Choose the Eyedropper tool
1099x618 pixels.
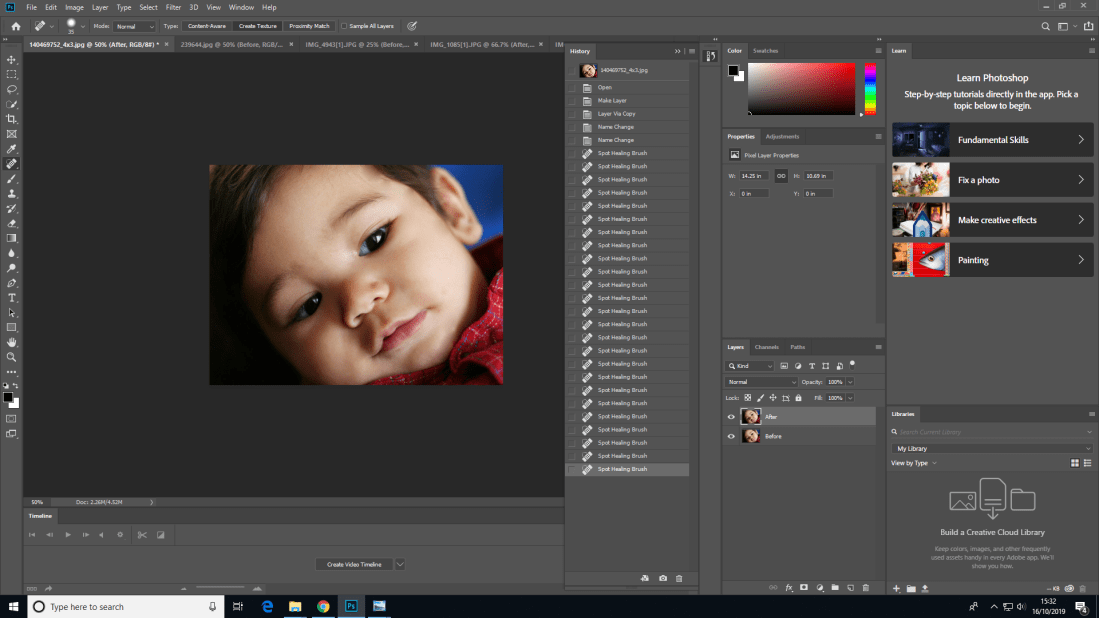pos(12,147)
